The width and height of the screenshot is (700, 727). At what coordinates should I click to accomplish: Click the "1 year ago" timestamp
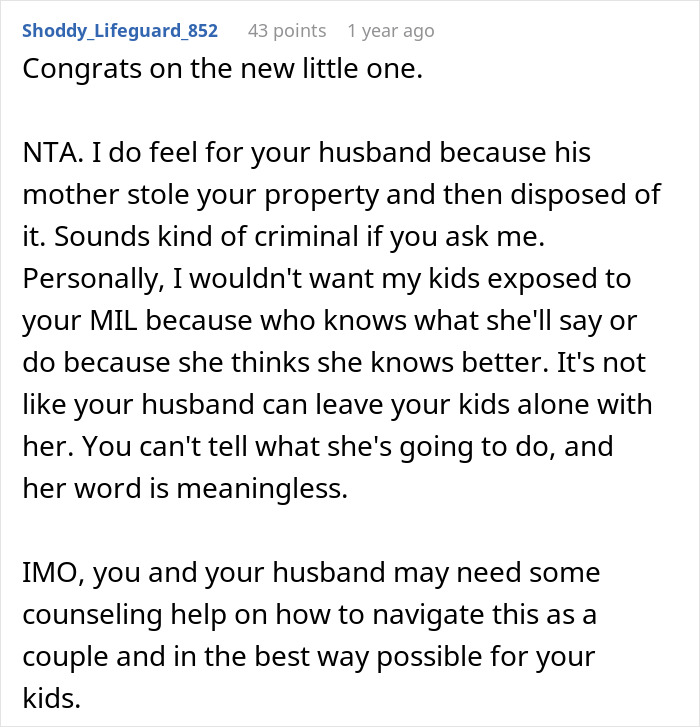click(390, 31)
